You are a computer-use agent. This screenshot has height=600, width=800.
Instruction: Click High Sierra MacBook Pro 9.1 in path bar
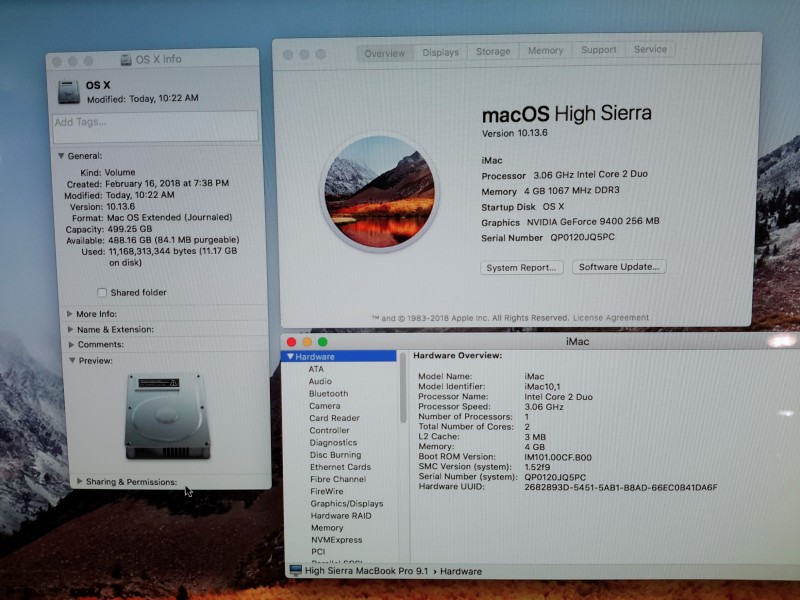[366, 571]
